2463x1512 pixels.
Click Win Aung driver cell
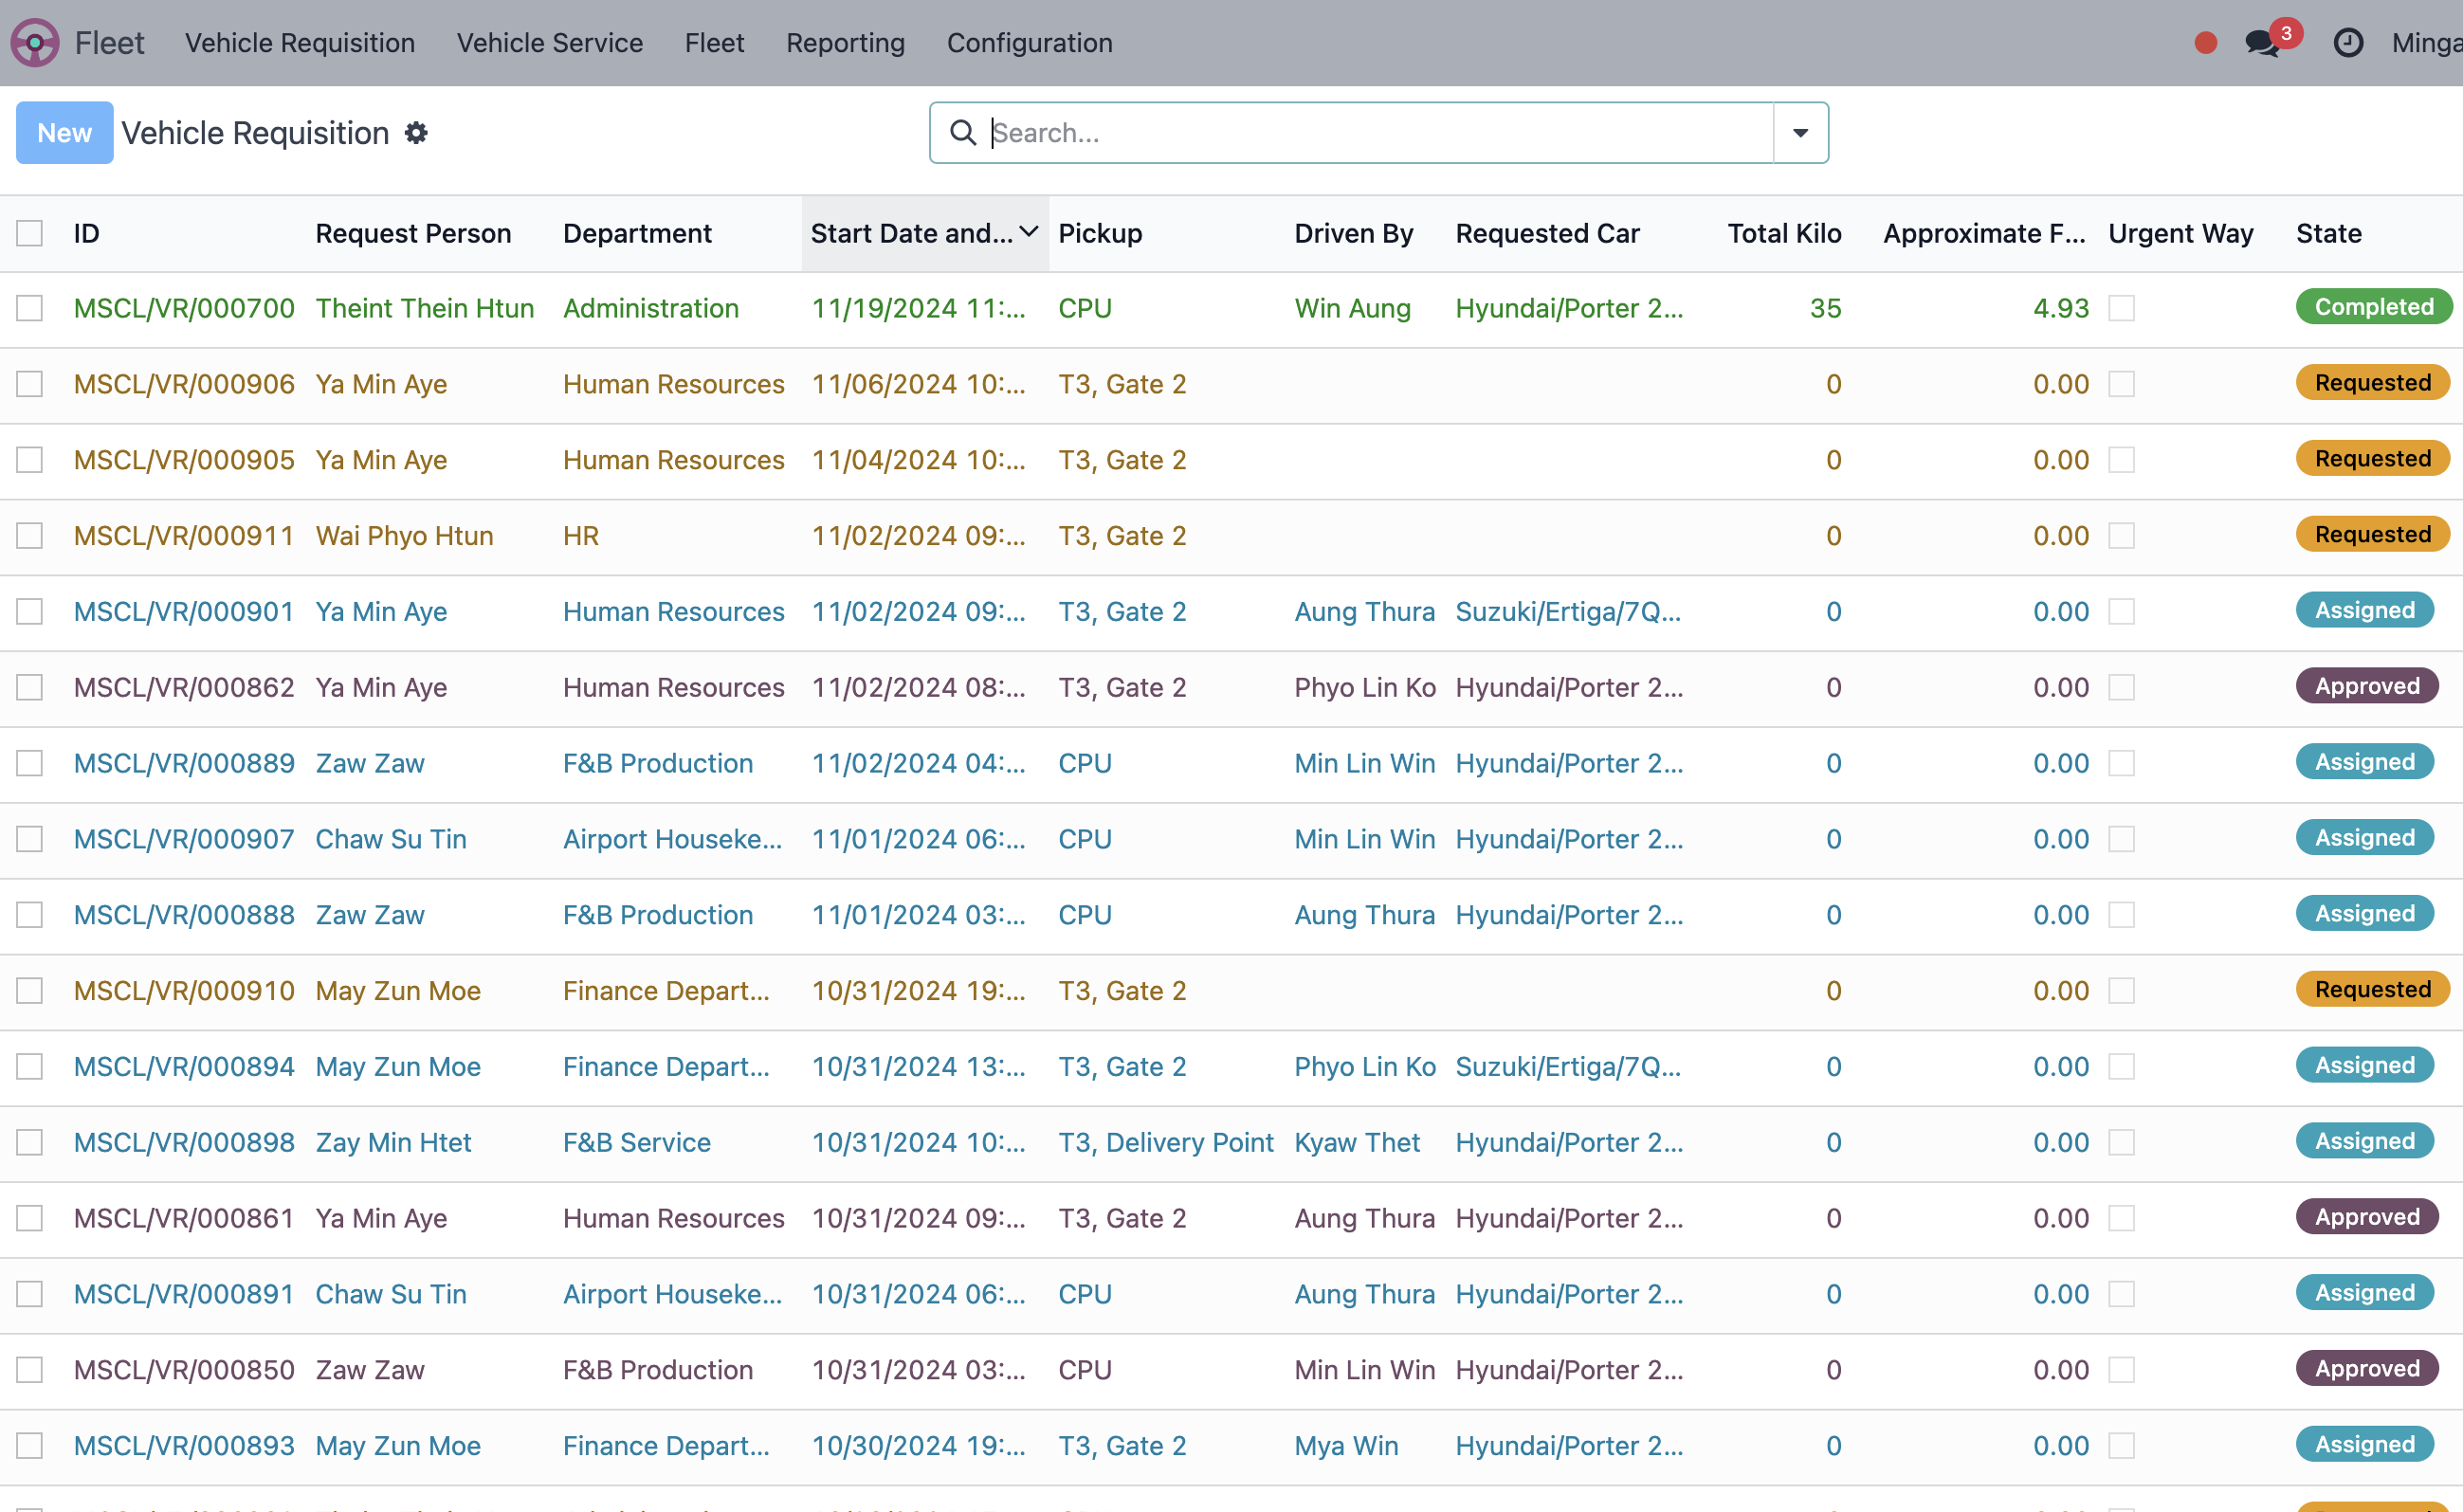point(1352,308)
